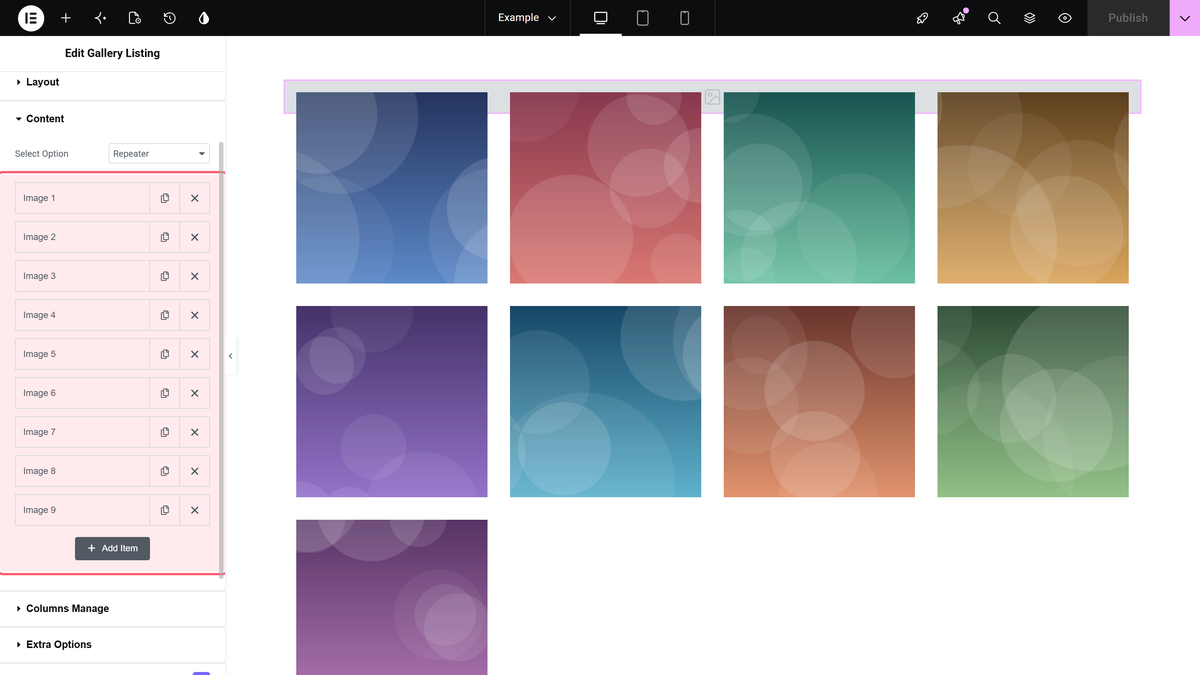Remove the Image 5 item

pyautogui.click(x=195, y=354)
